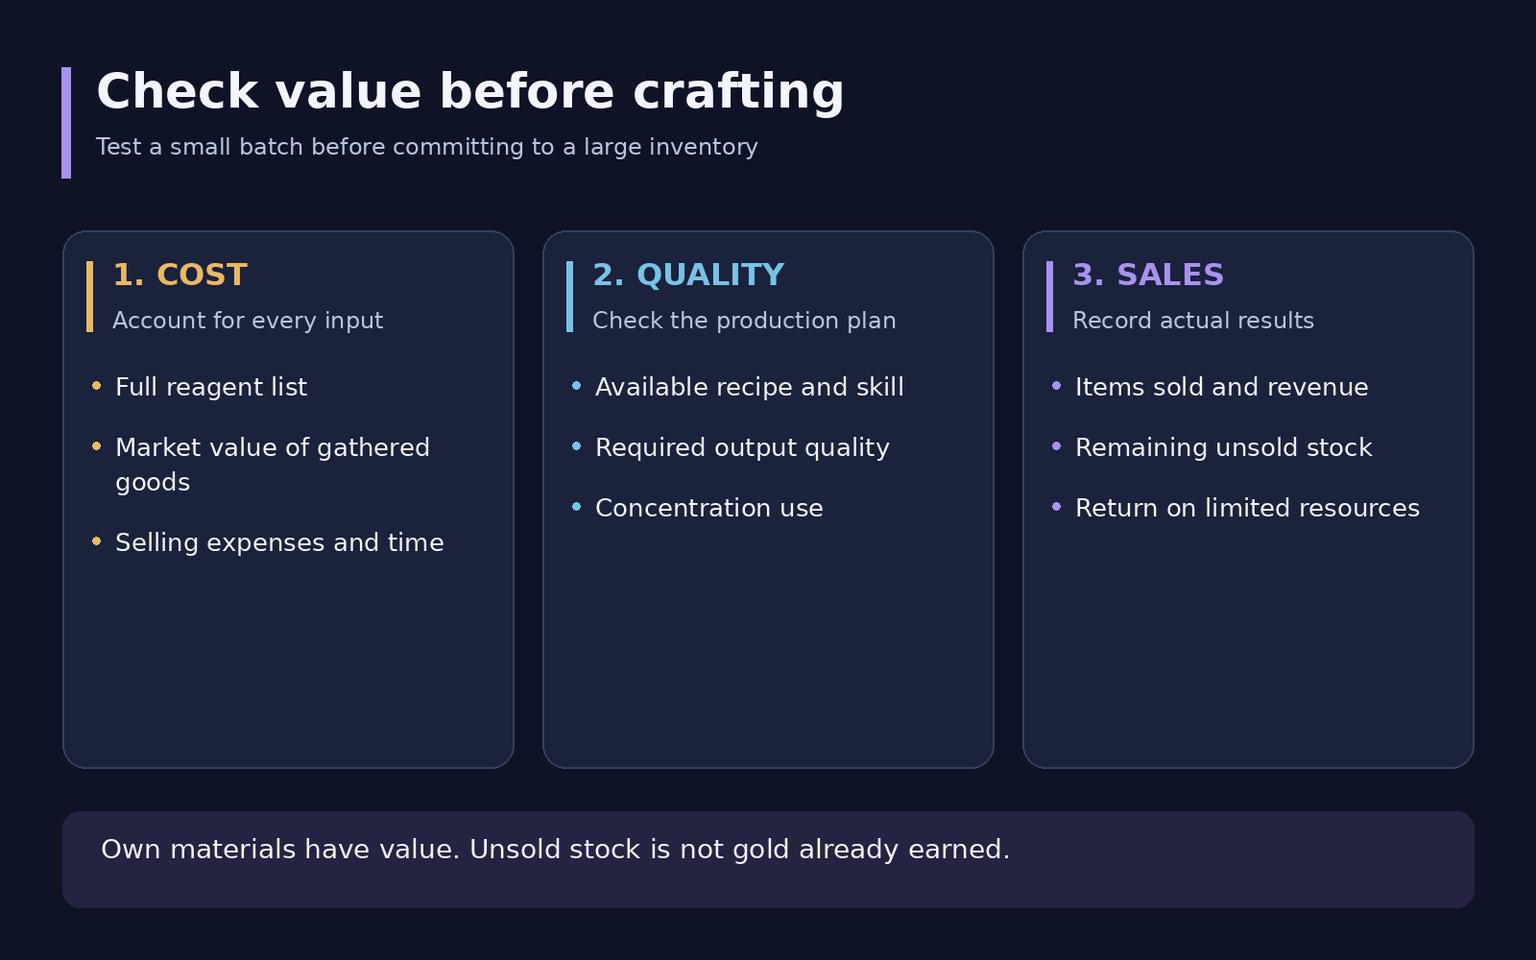This screenshot has width=1536, height=960.
Task: Click the Return on limited resources item
Action: point(1247,508)
